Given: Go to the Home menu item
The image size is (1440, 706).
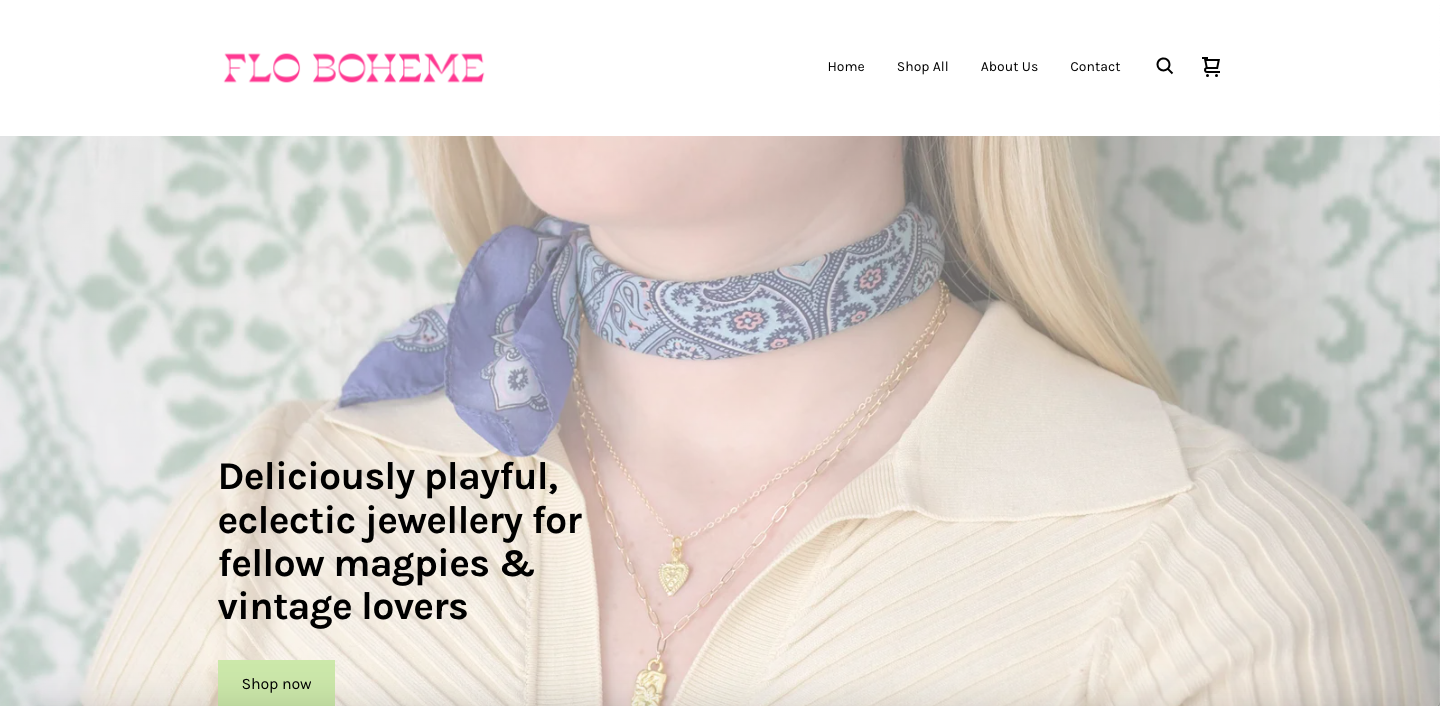Looking at the screenshot, I should (x=846, y=67).
